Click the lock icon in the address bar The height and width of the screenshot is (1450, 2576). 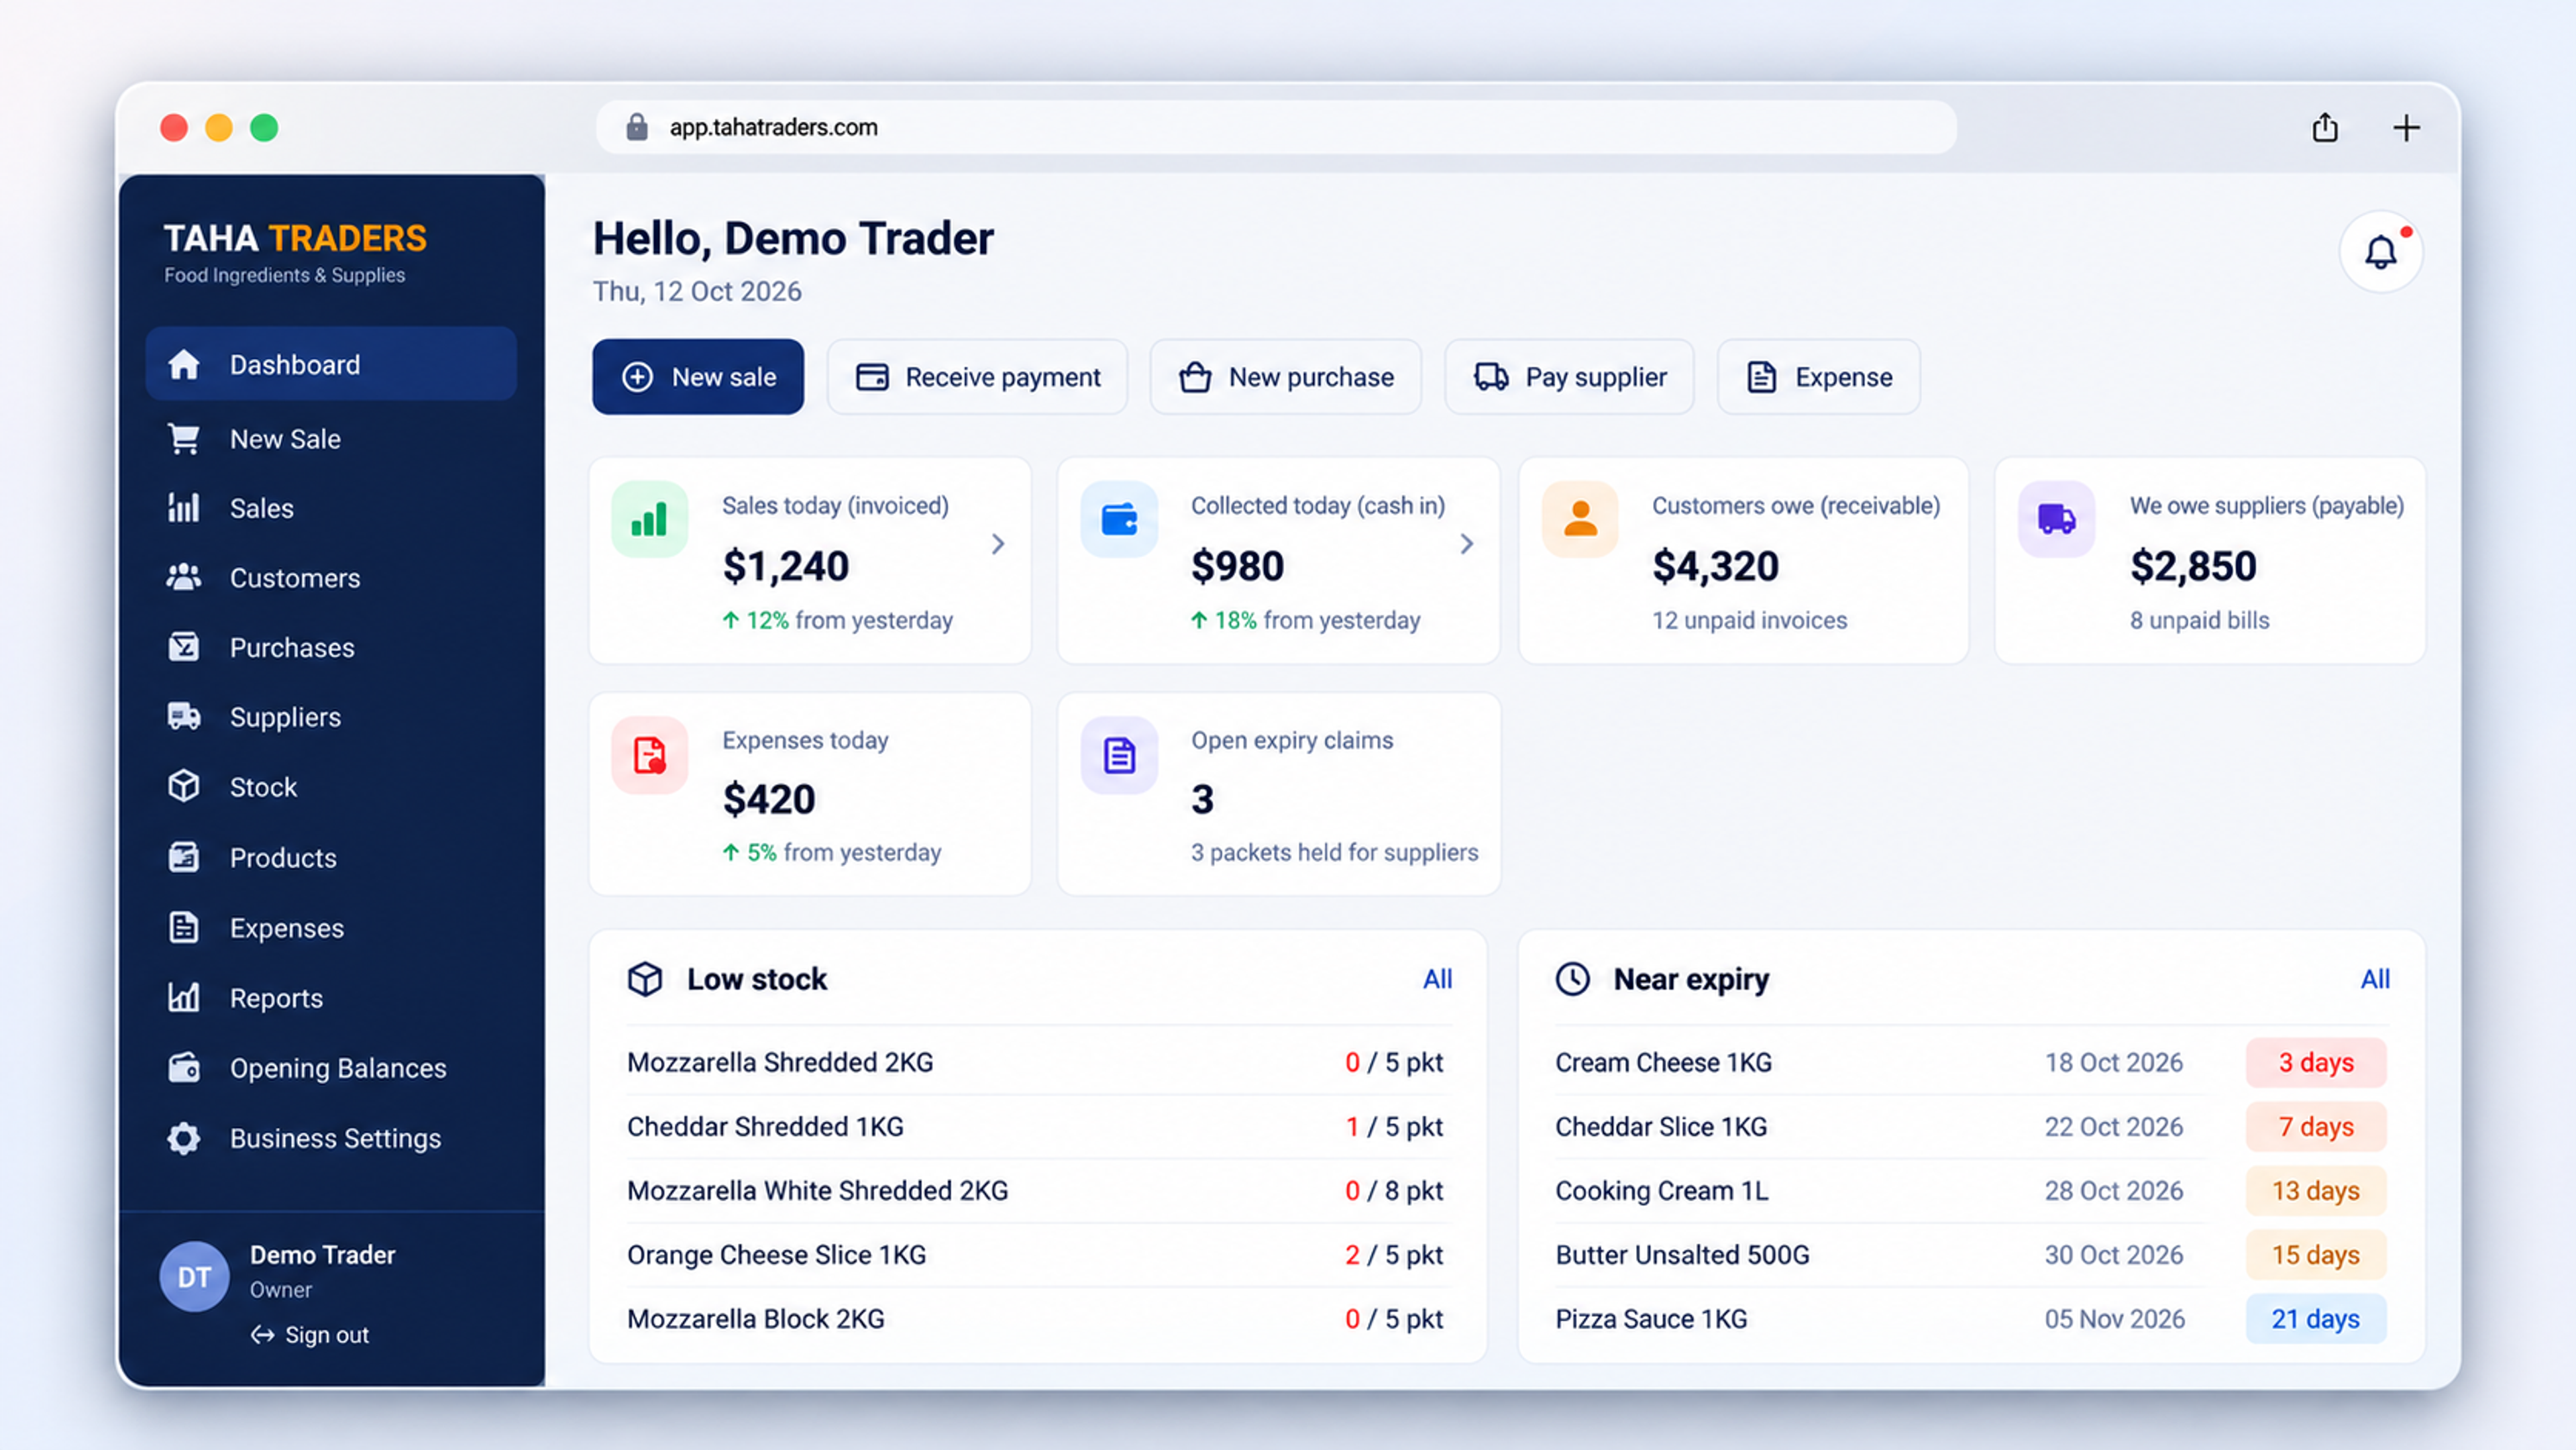(x=637, y=127)
